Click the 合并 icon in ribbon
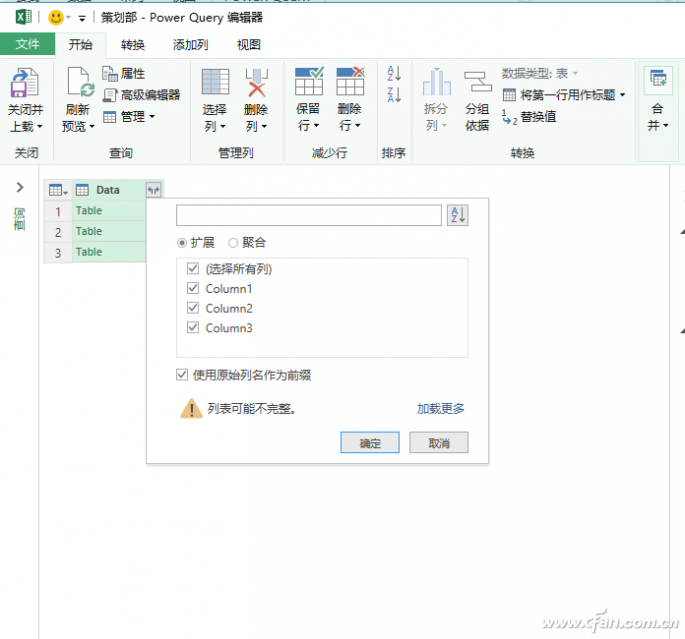 [658, 79]
